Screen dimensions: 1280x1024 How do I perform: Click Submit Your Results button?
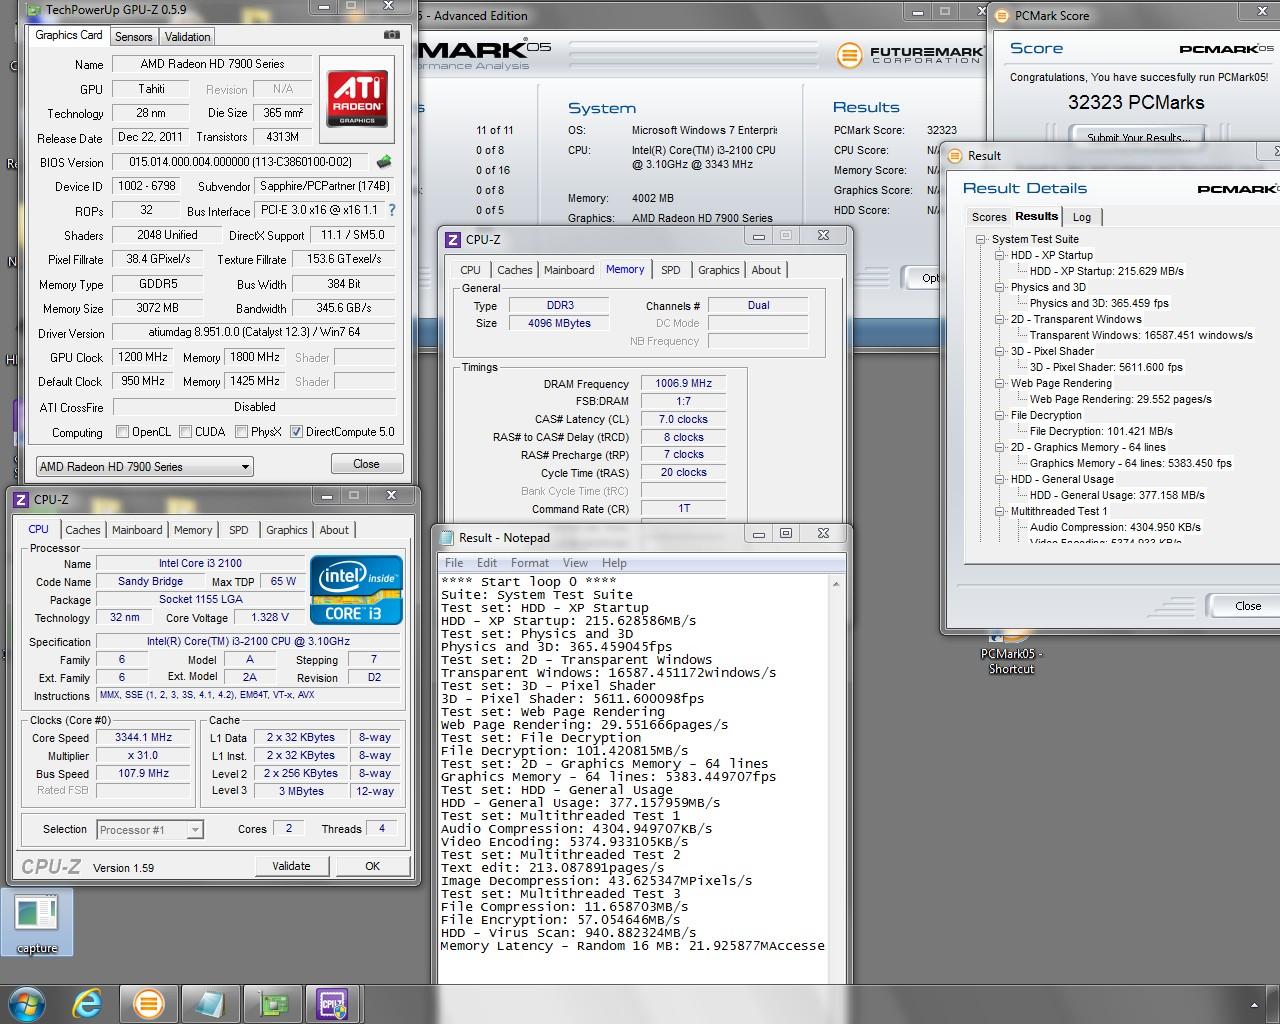click(1138, 137)
